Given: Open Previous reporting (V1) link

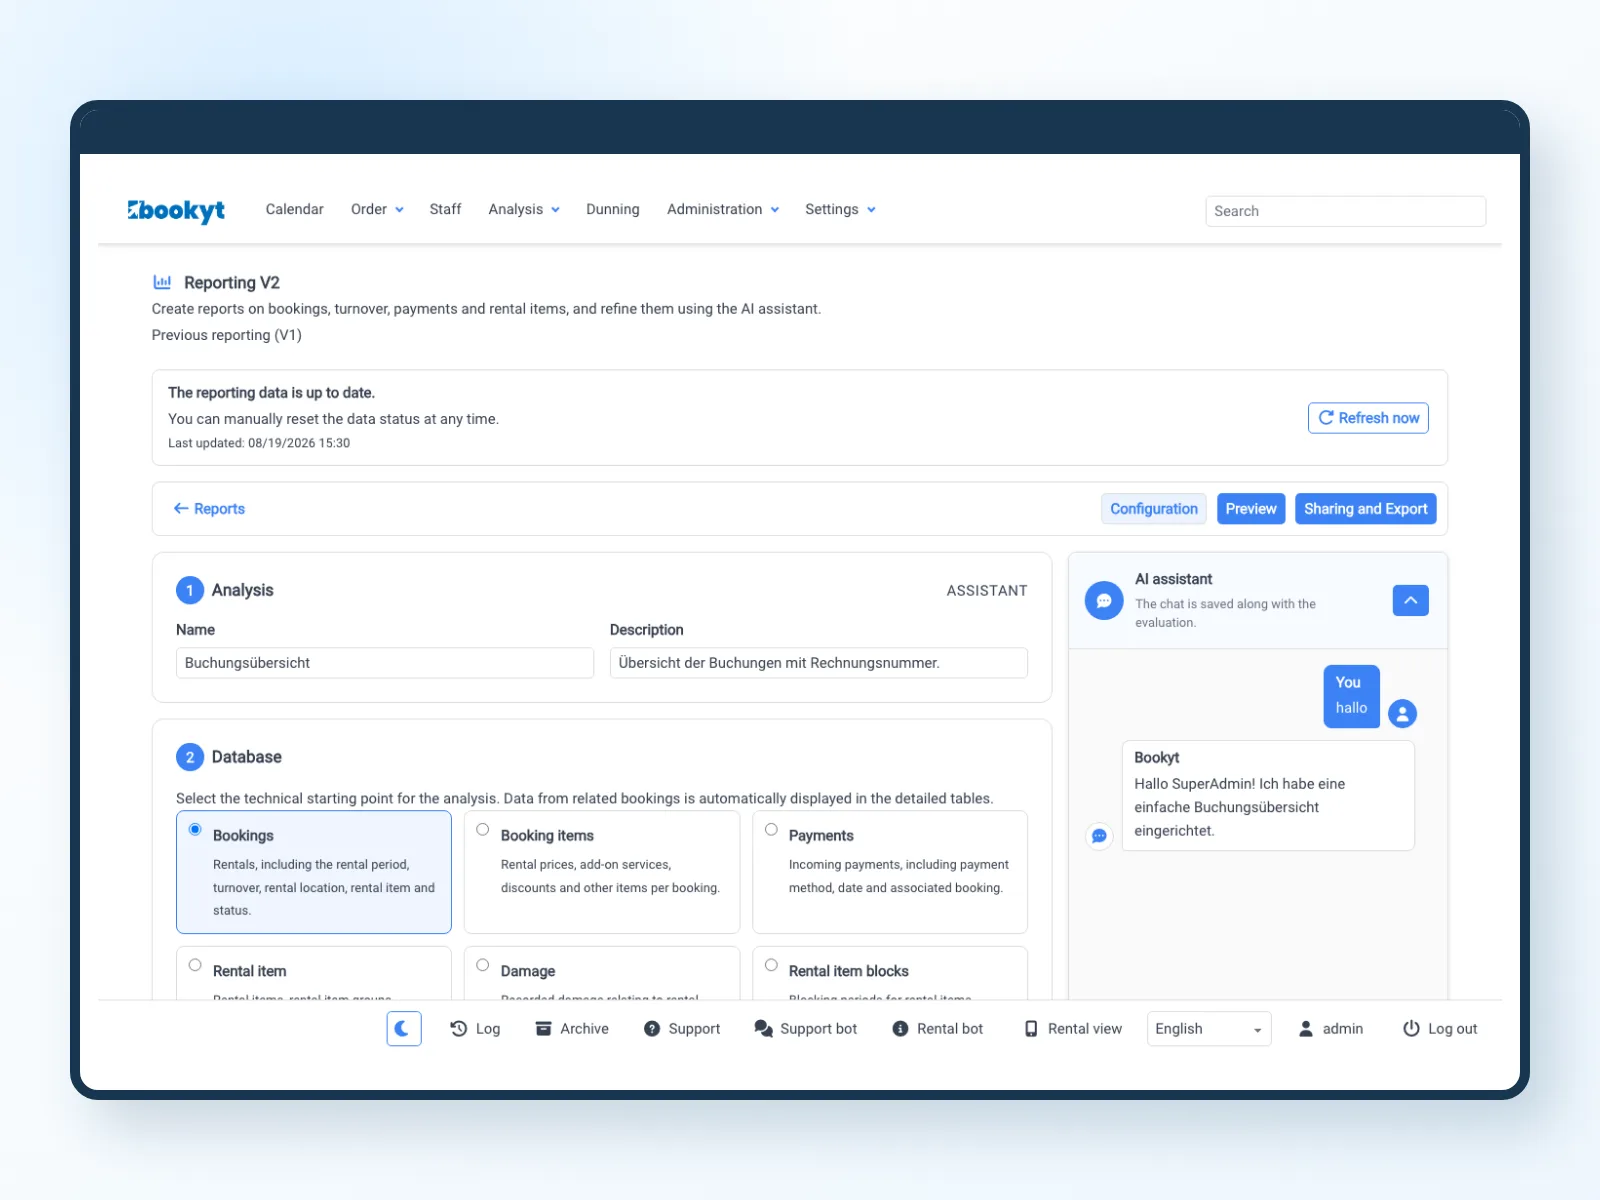Looking at the screenshot, I should [x=227, y=335].
